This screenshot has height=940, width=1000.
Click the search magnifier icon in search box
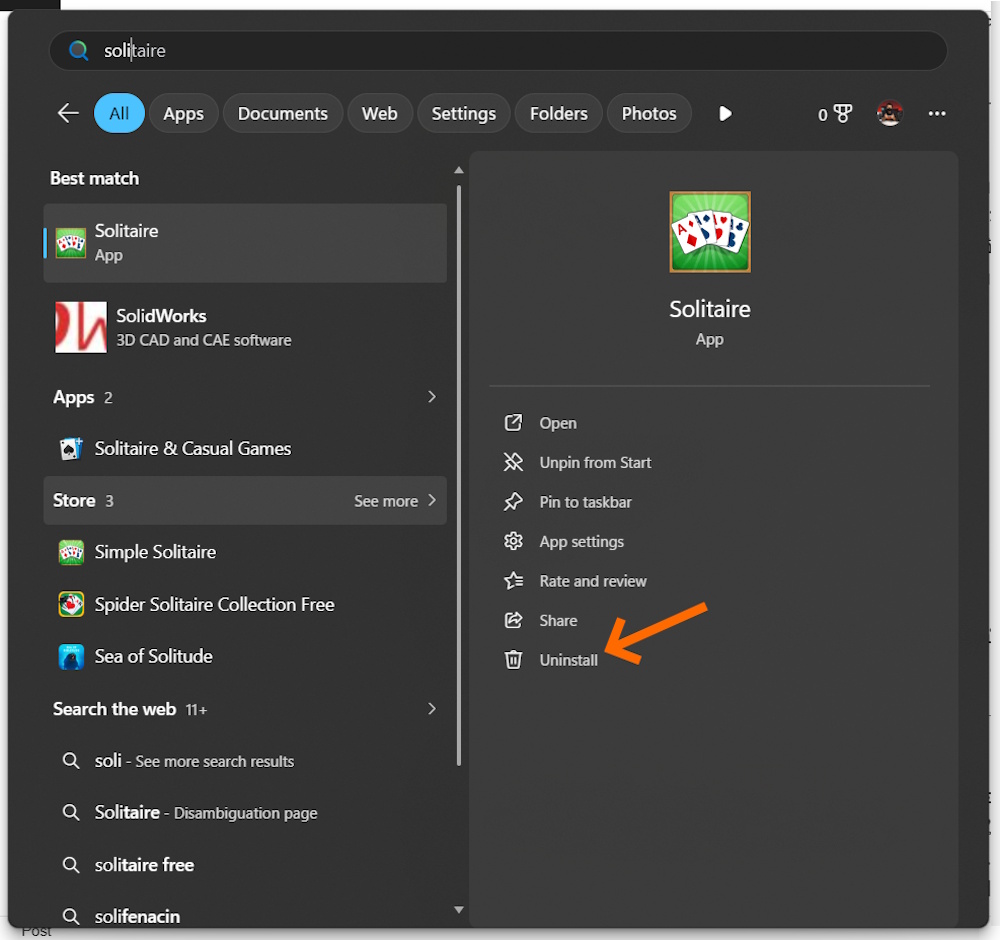pyautogui.click(x=78, y=50)
